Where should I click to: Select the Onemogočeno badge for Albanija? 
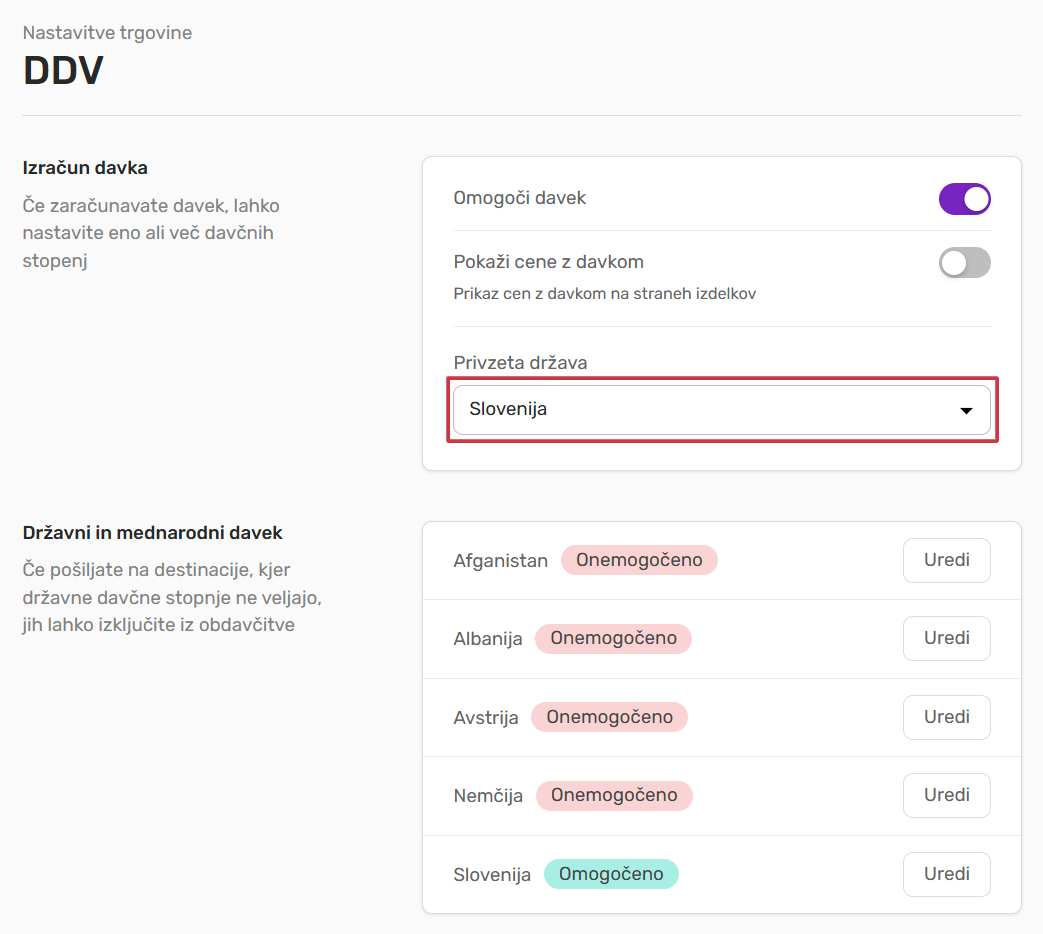[x=613, y=638]
